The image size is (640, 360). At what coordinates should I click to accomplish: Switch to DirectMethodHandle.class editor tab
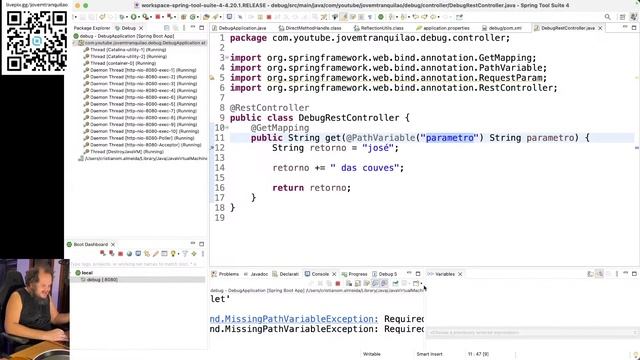pos(309,28)
